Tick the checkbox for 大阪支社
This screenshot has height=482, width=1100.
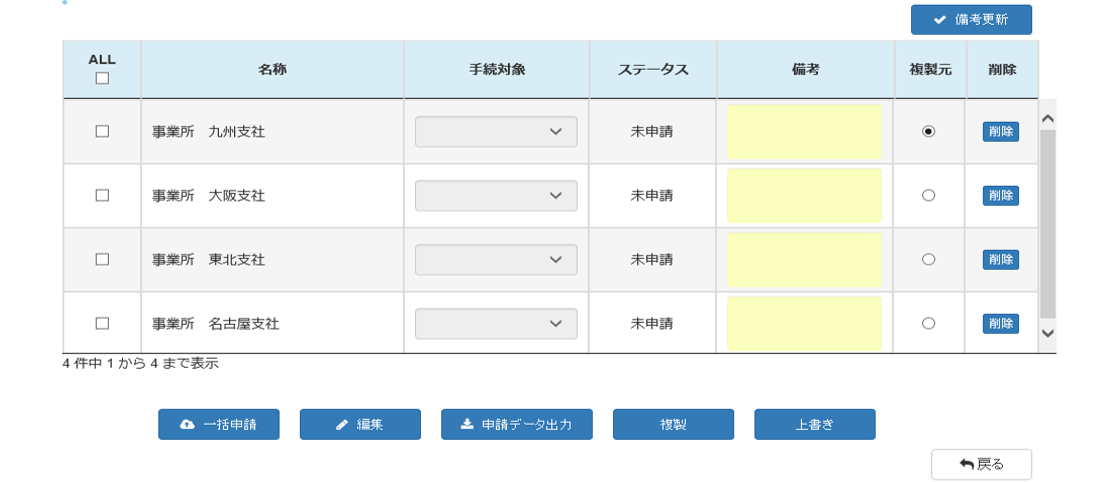[102, 196]
